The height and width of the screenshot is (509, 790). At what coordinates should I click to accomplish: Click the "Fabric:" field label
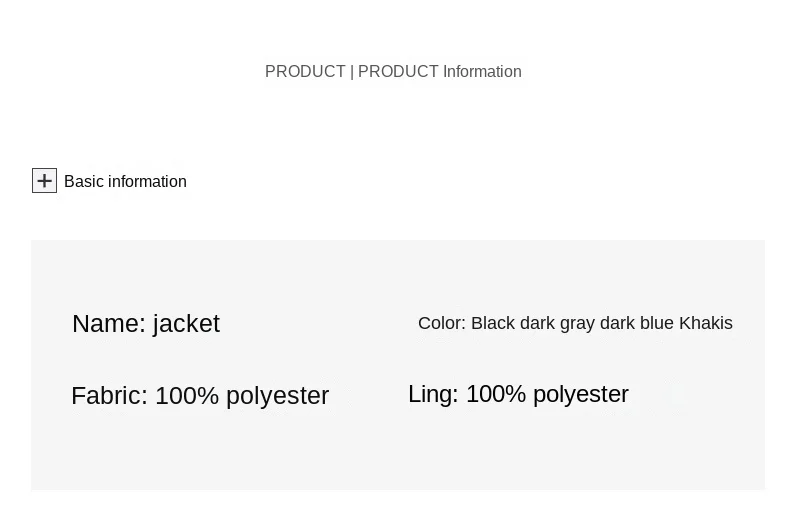[109, 396]
